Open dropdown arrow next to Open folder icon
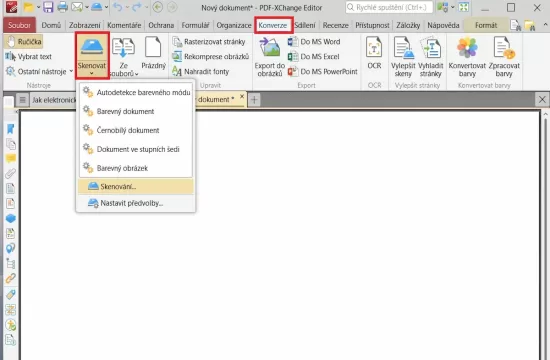Viewport: 550px width, 360px height. [38, 7]
